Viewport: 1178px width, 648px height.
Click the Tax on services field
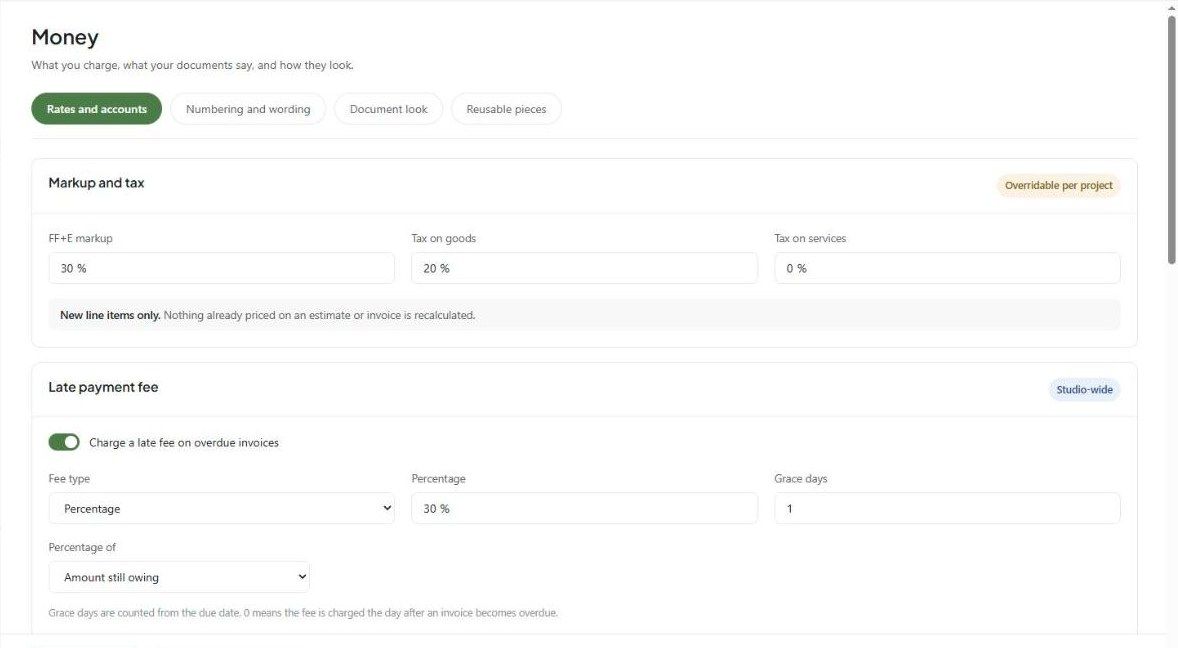coord(947,268)
